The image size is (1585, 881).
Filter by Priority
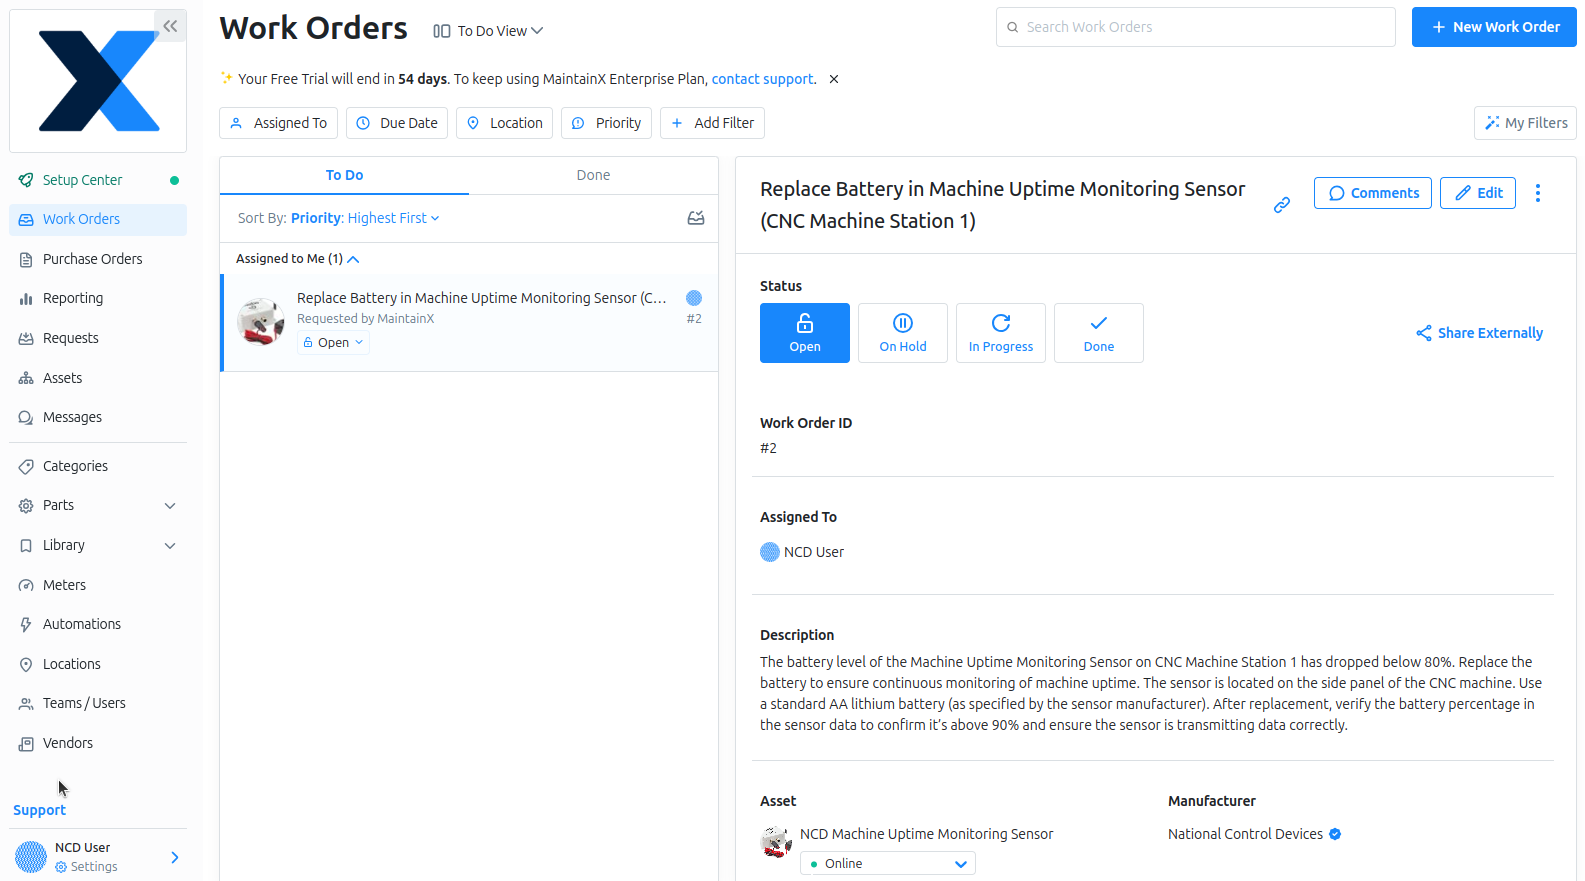pyautogui.click(x=606, y=123)
